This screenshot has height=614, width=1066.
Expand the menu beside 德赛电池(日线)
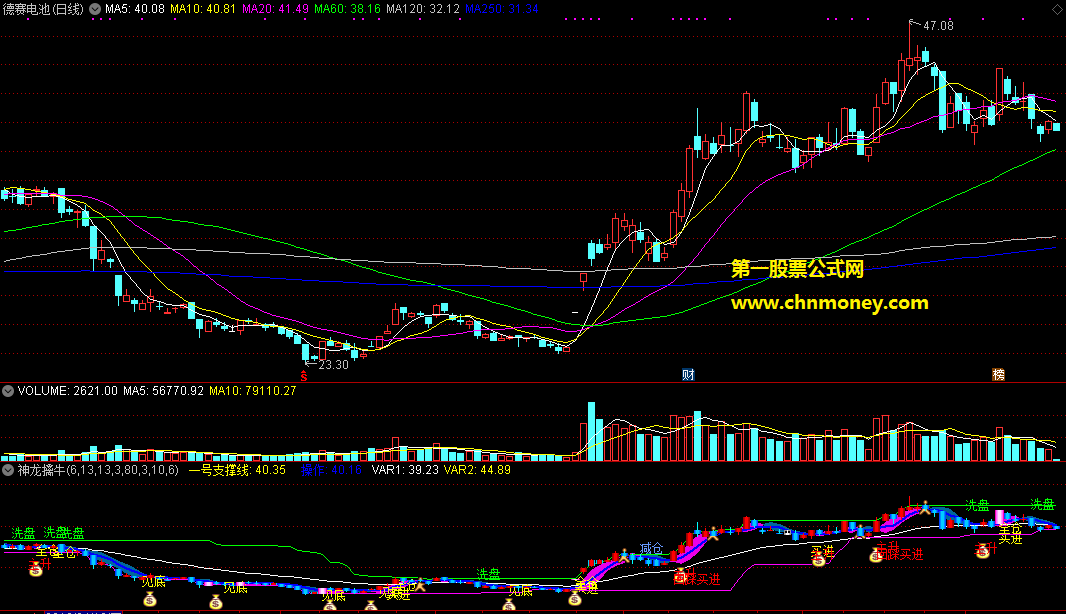tap(95, 9)
